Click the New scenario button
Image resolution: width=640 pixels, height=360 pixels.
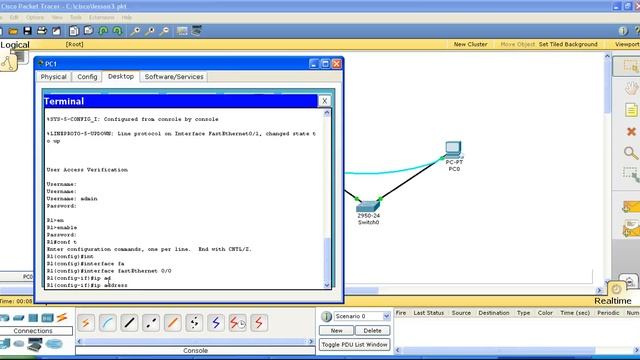[x=336, y=331]
